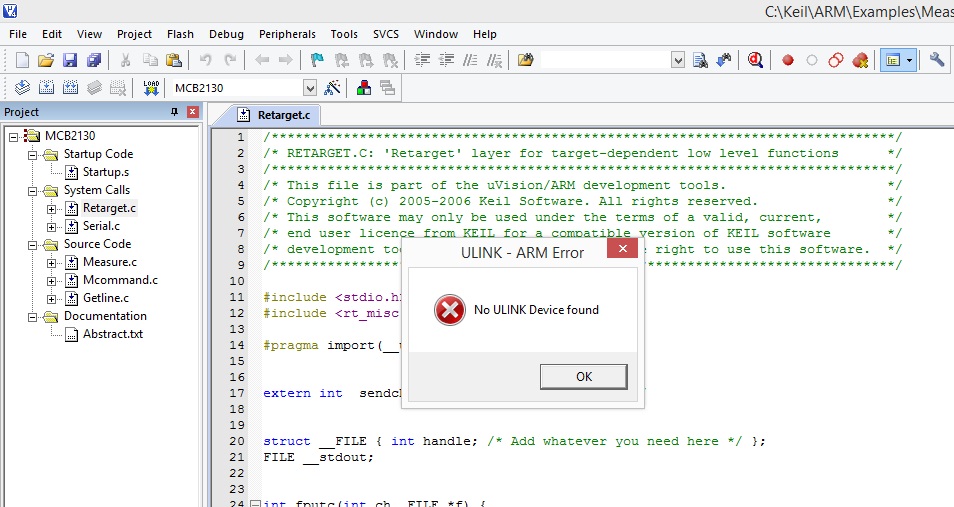Click Find in Files folder icon
Image resolution: width=954 pixels, height=507 pixels.
click(525, 60)
